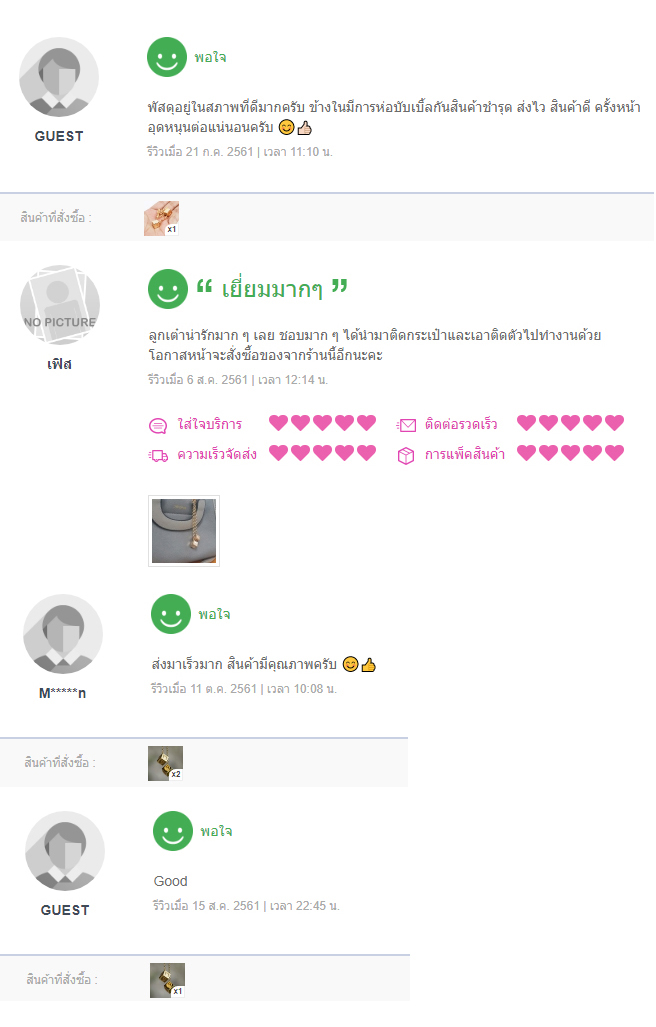The height and width of the screenshot is (1027, 656).
Task: Open the NO PICTURE avatar of เฟิส
Action: pyautogui.click(x=60, y=305)
